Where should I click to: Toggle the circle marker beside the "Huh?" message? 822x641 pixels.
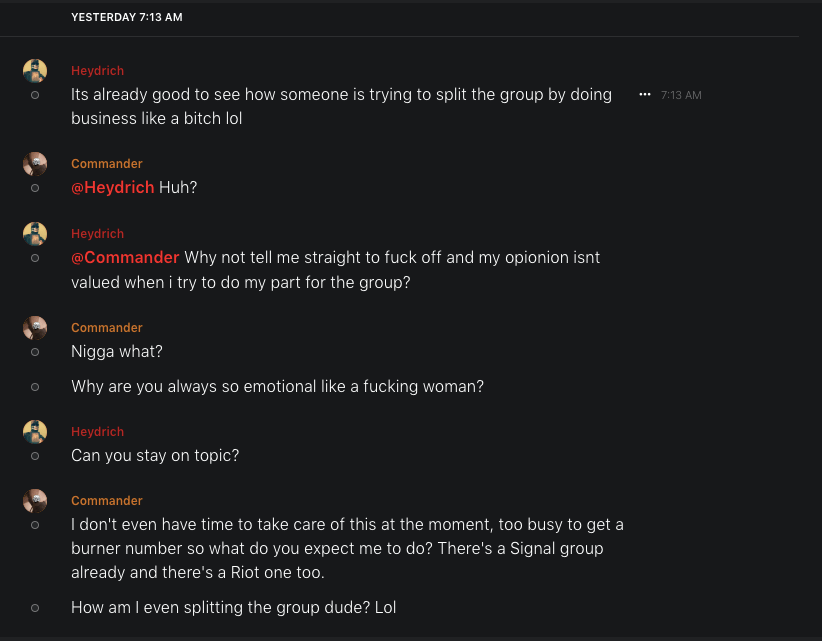35,188
